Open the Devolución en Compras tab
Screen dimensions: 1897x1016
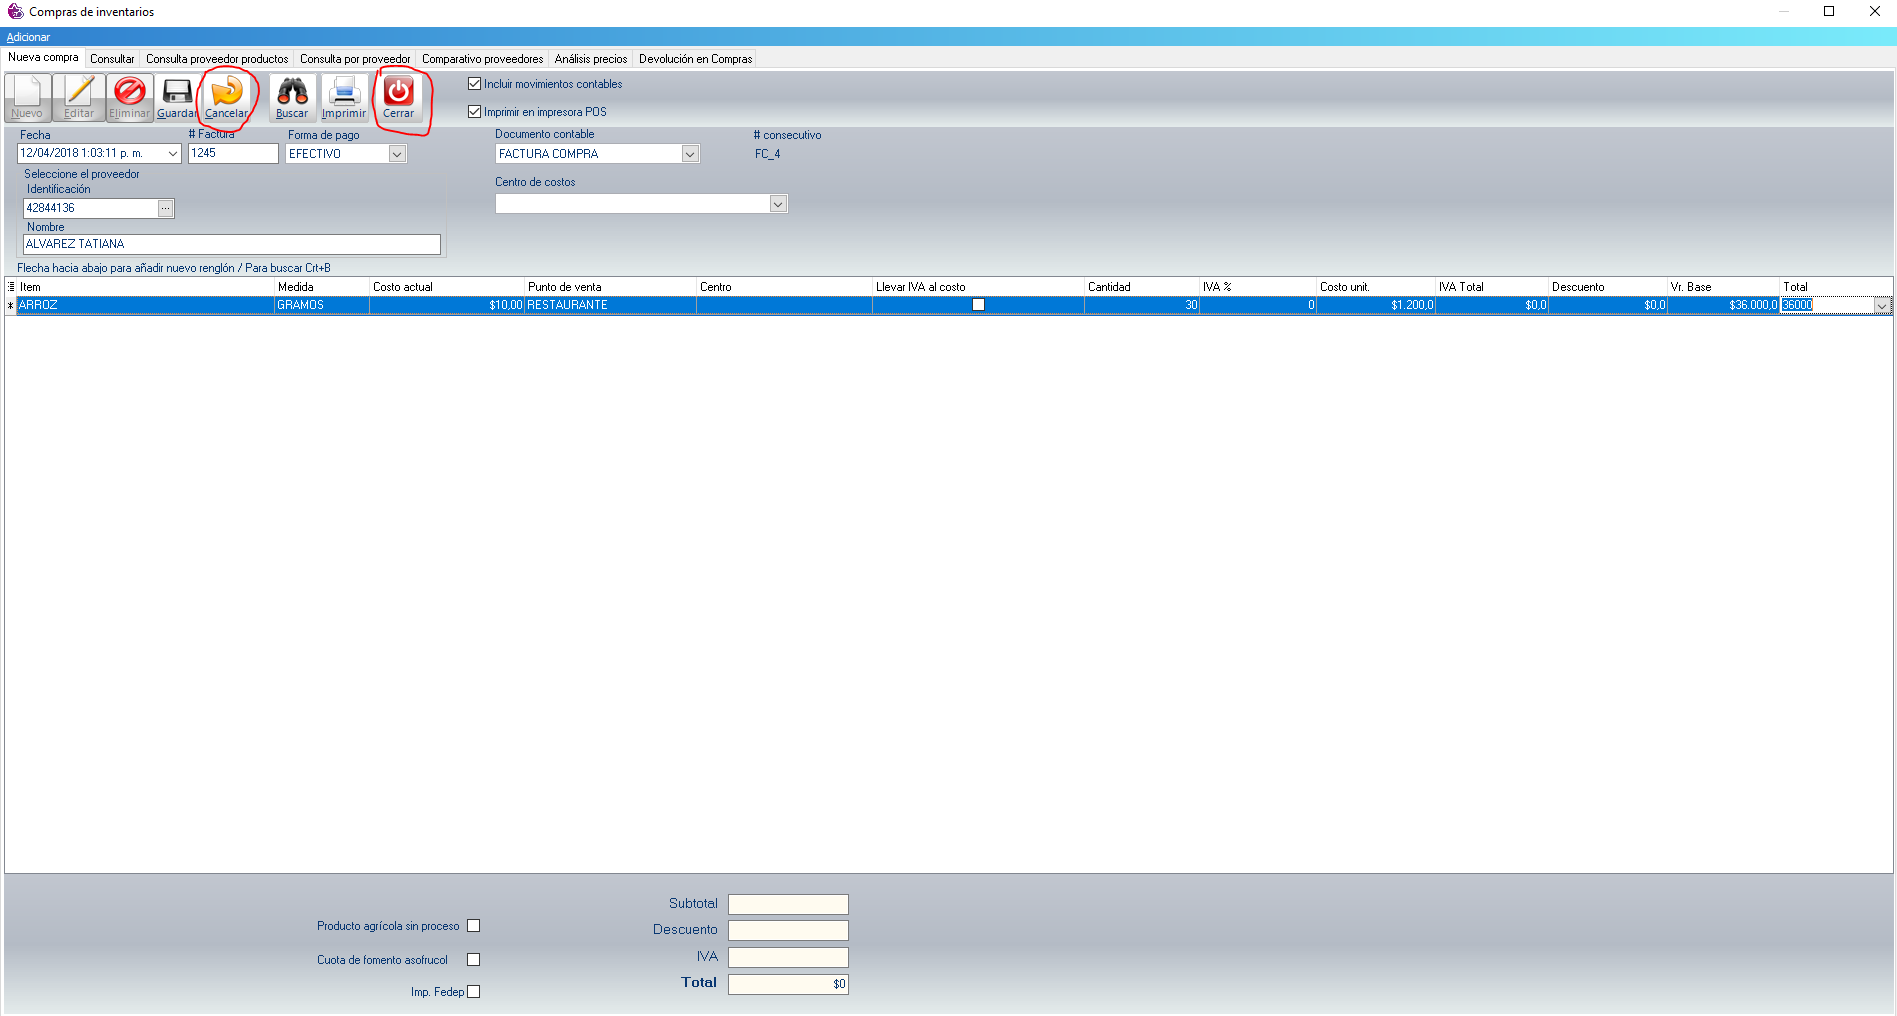click(695, 59)
